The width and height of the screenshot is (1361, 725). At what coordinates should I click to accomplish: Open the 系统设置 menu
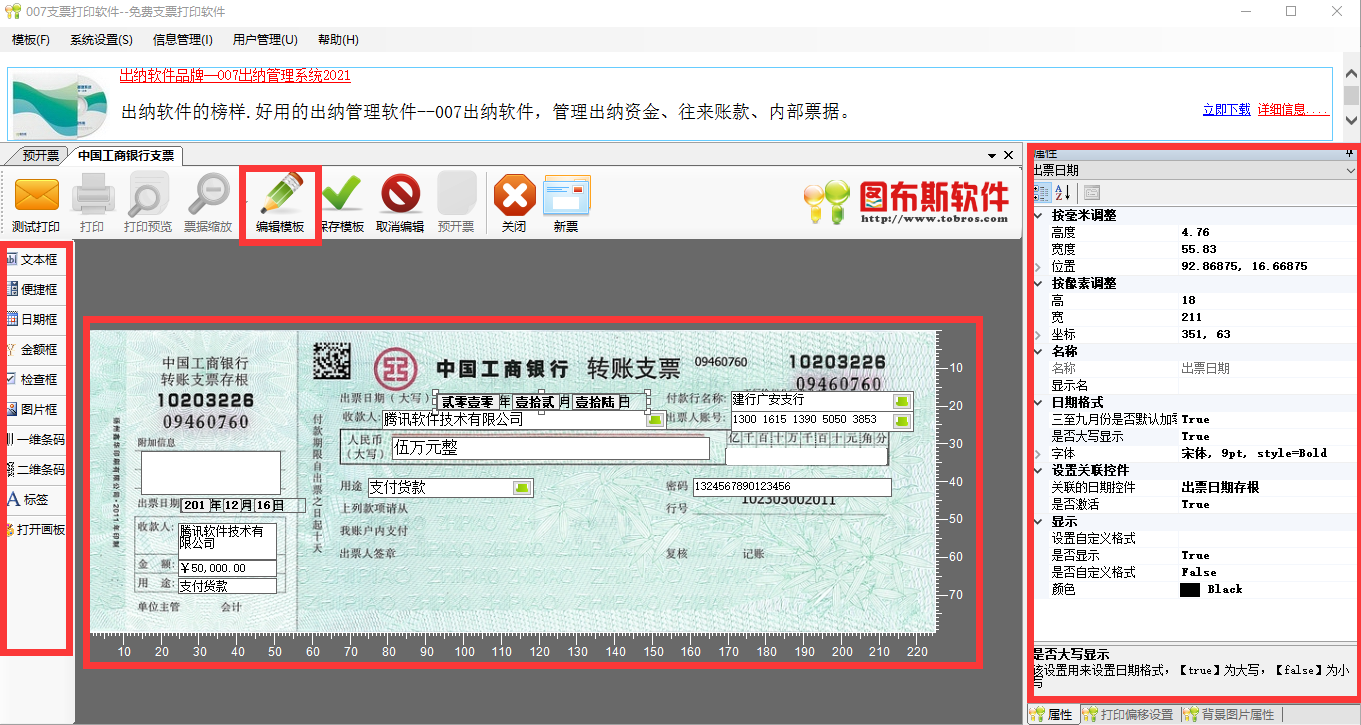point(99,39)
